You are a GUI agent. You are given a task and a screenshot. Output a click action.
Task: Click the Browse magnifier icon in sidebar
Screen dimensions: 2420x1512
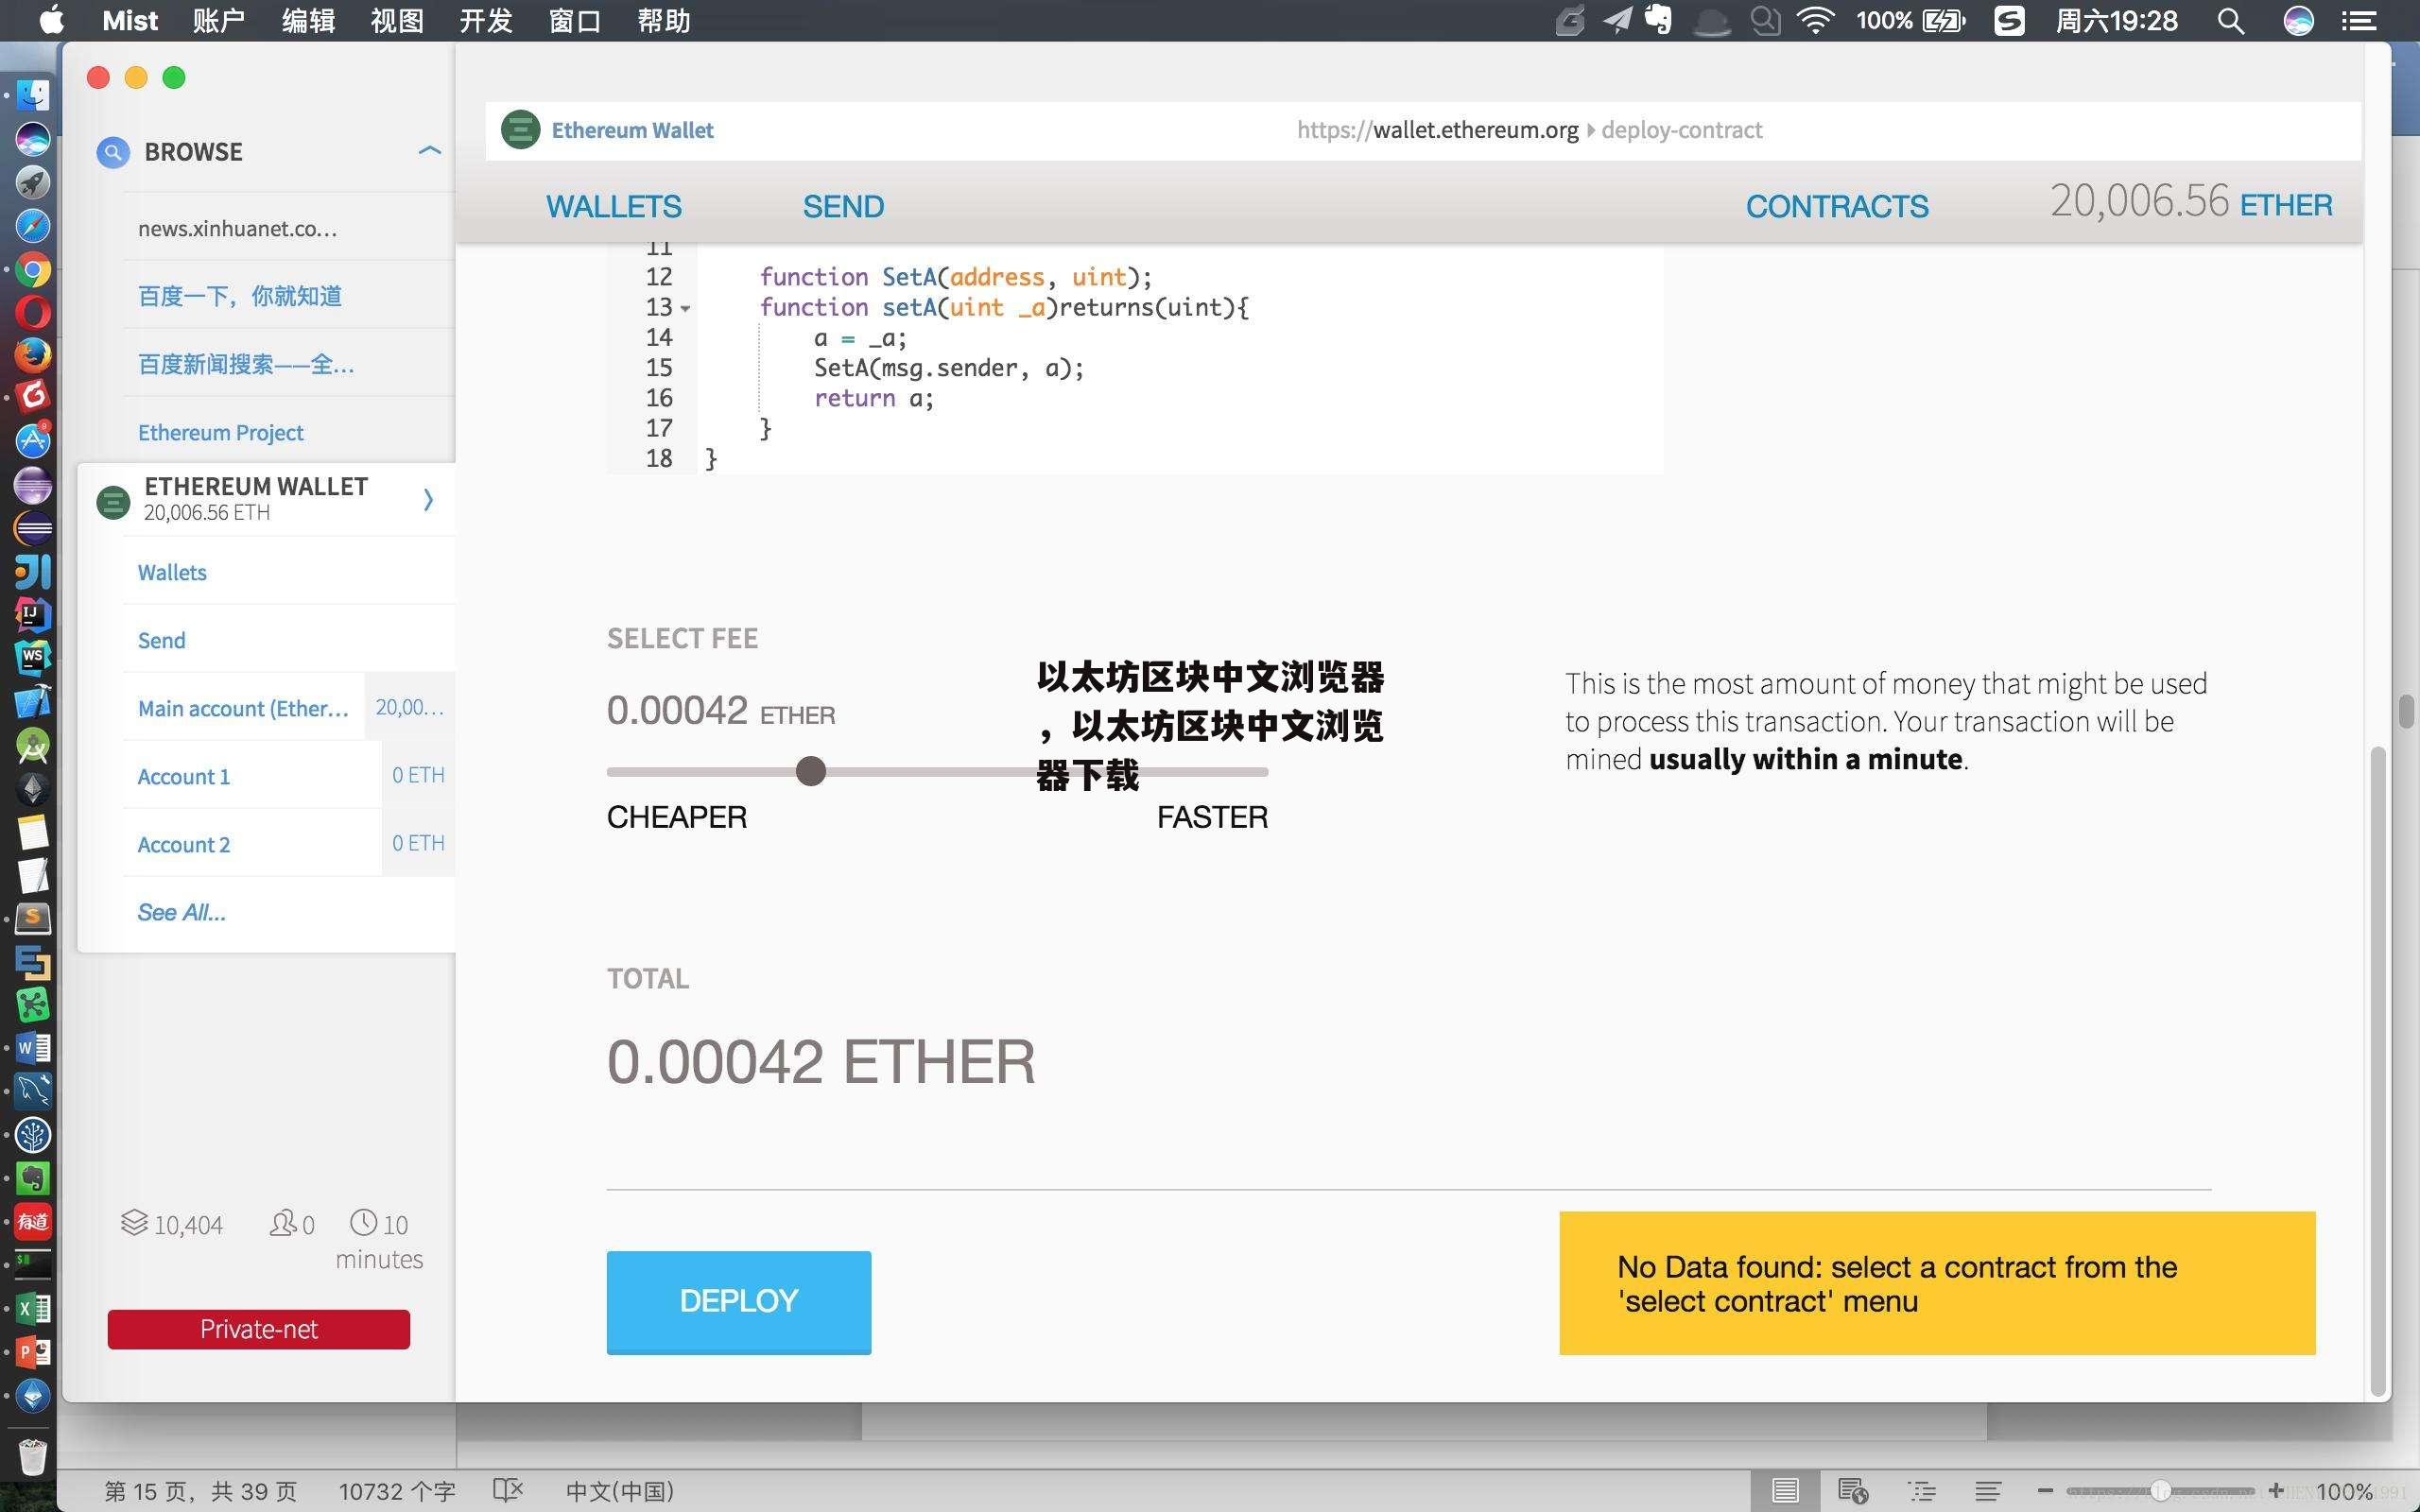[113, 152]
